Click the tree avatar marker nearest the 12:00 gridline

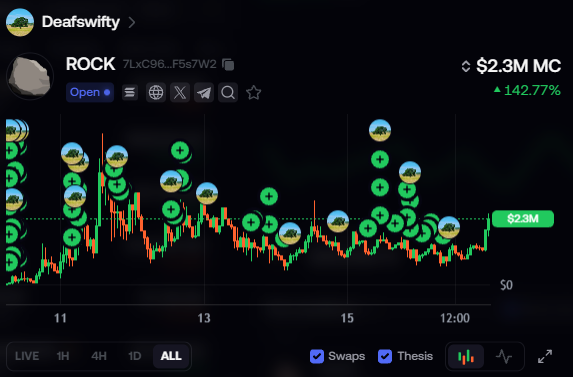pos(449,228)
